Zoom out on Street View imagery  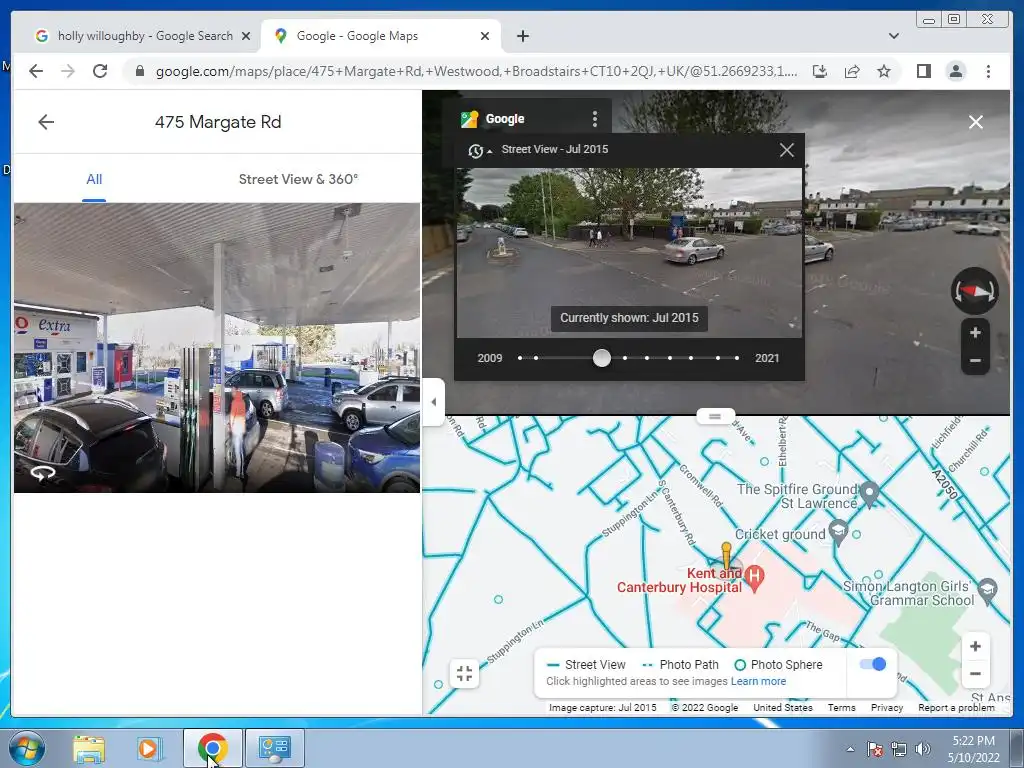[975, 360]
